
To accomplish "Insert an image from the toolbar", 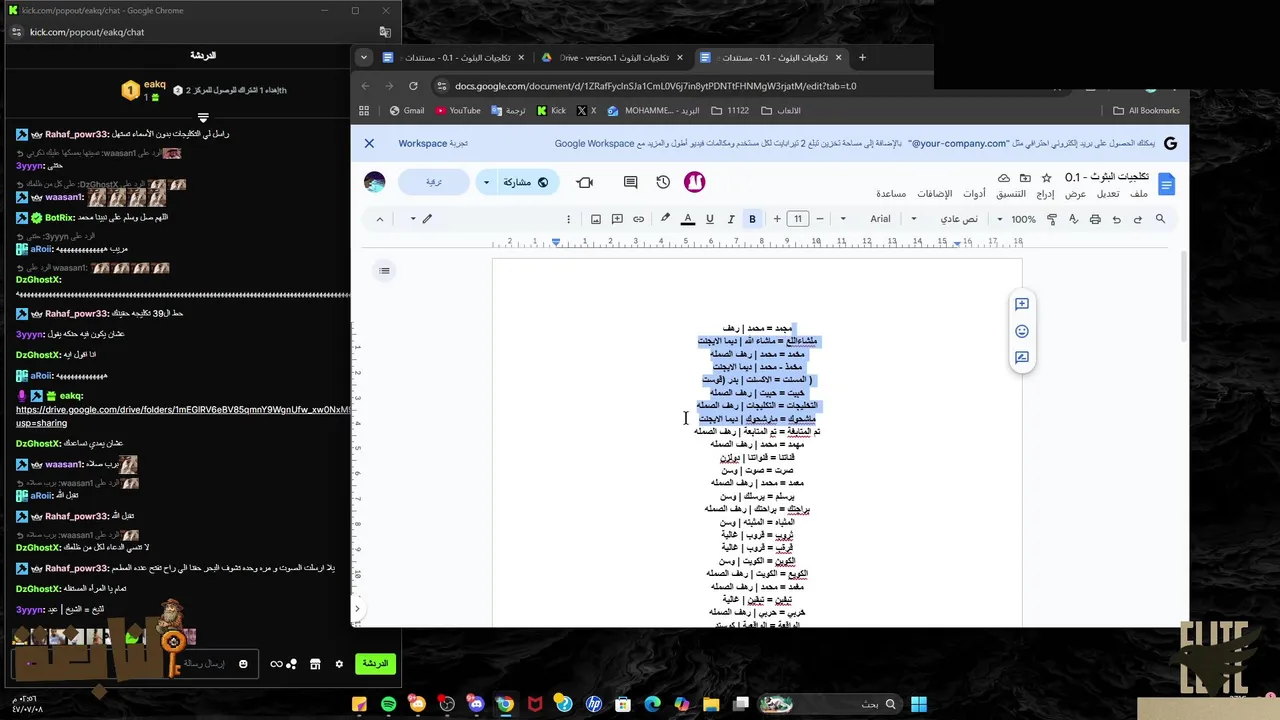I will click(596, 219).
